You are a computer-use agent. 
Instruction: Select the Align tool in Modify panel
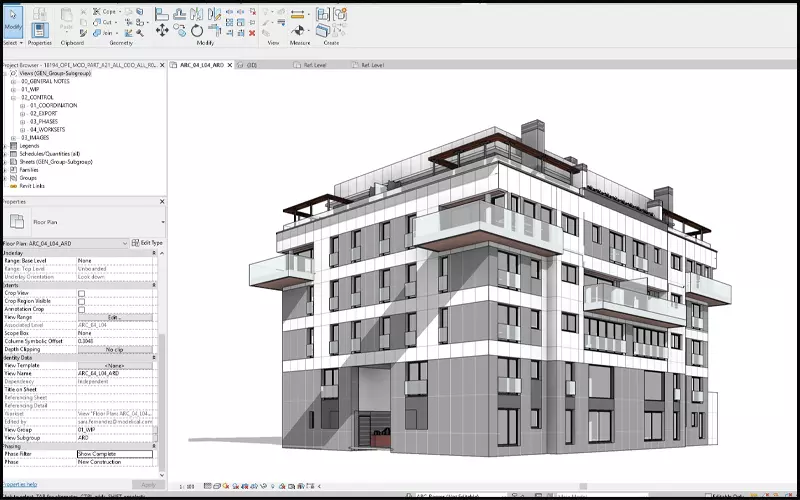(162, 14)
